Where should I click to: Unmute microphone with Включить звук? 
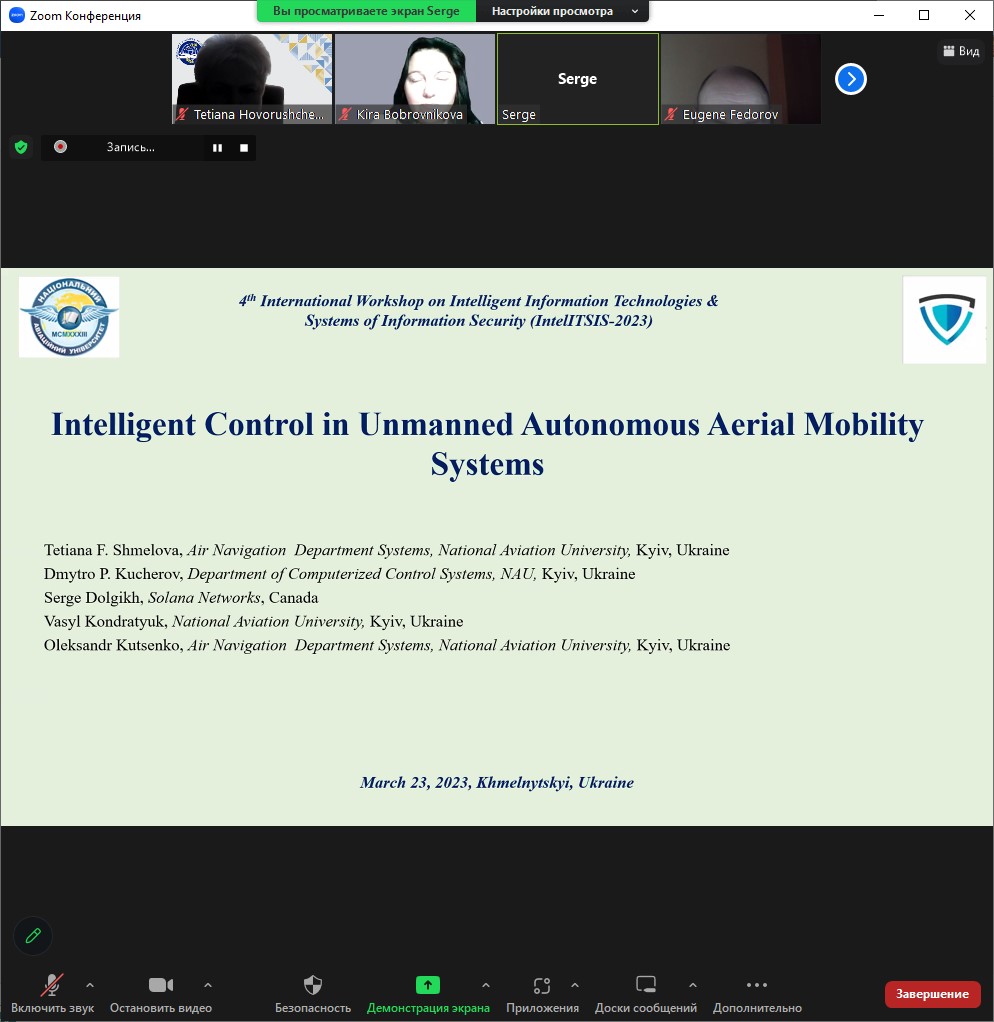(x=52, y=985)
